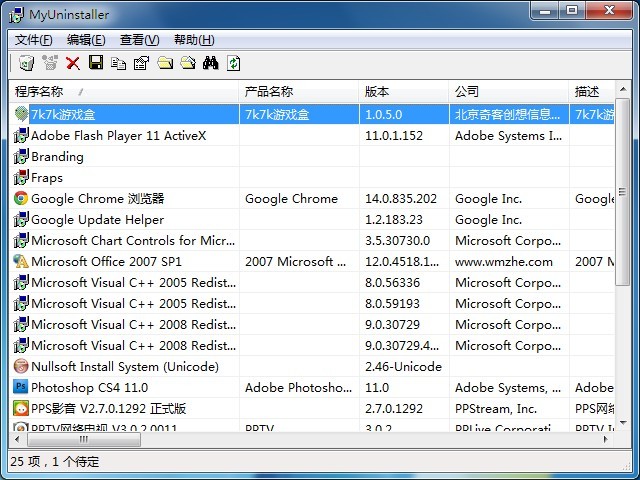Open the 编辑(E) menu
Screen dimensions: 640x480
pos(86,40)
